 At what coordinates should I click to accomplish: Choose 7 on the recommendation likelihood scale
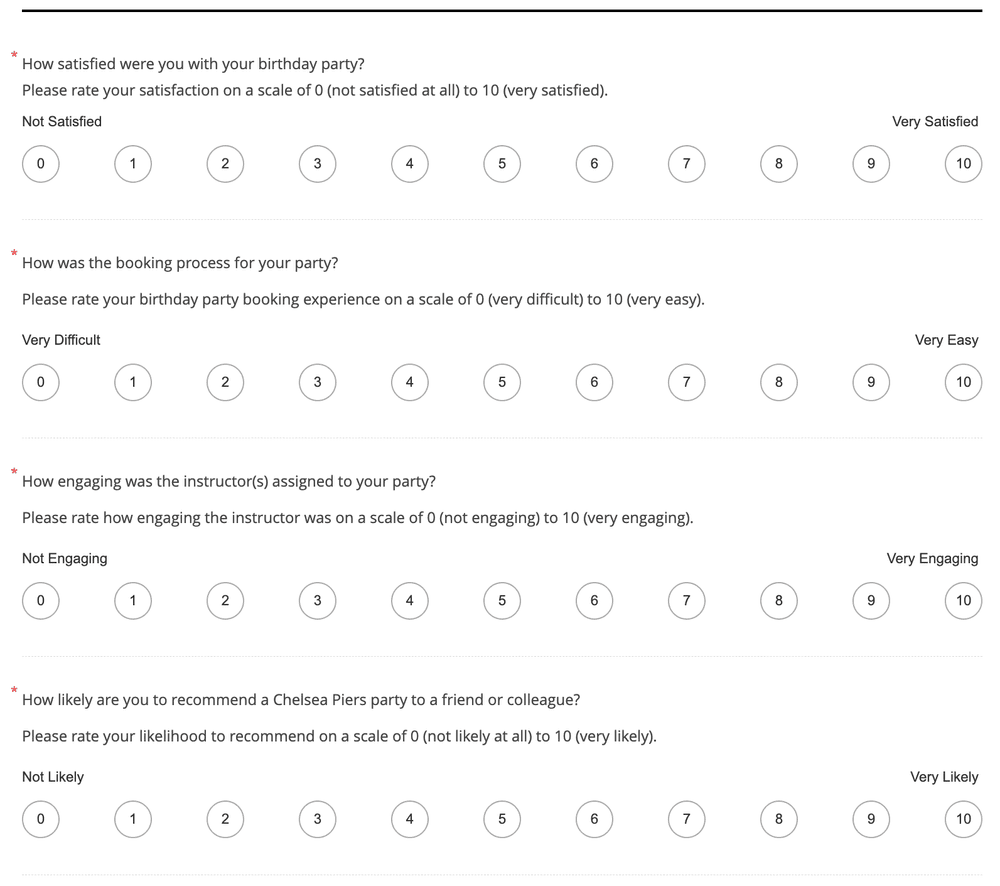pos(686,819)
